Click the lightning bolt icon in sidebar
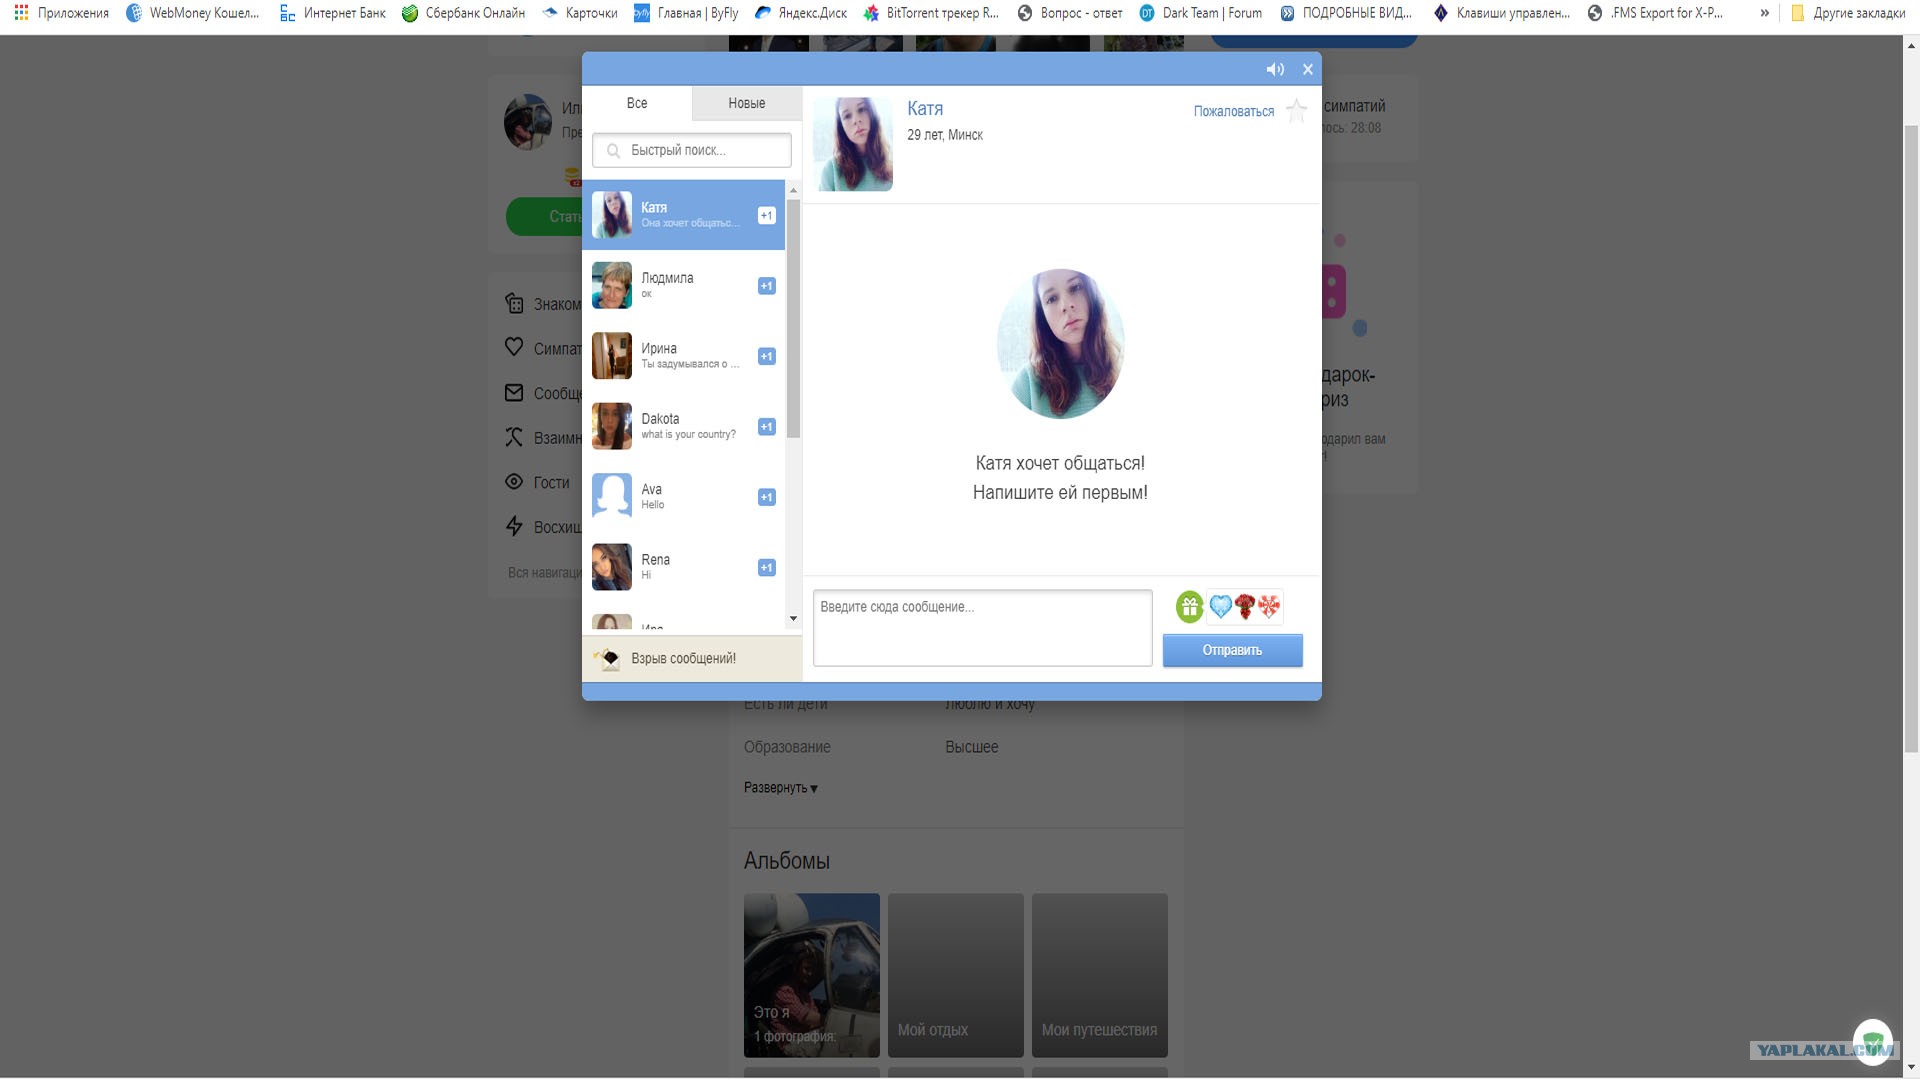The width and height of the screenshot is (1920, 1080). tap(514, 526)
